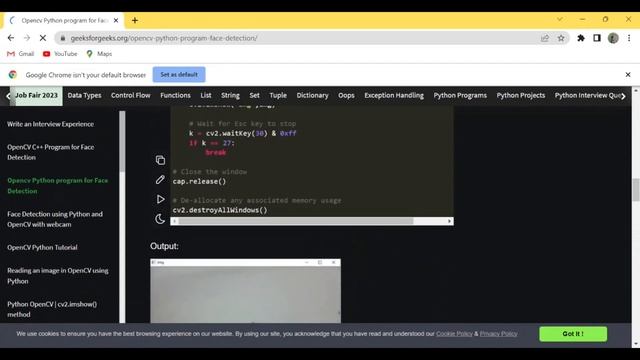Open the Cookie Policy link

(x=454, y=334)
